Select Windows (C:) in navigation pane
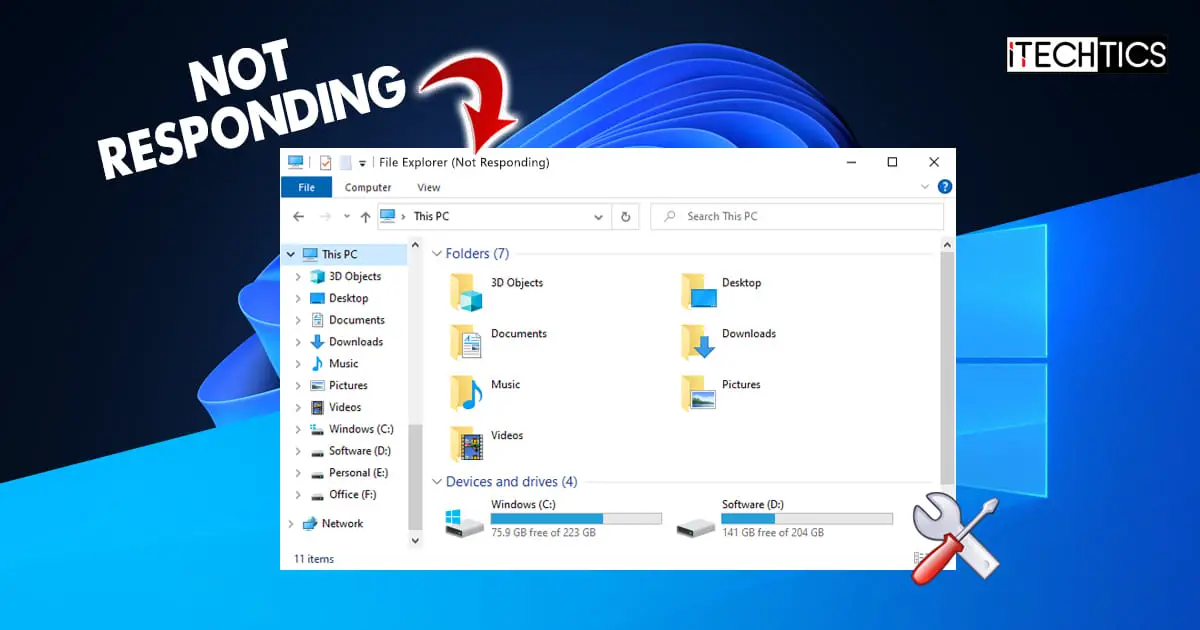This screenshot has width=1200, height=630. (x=351, y=429)
